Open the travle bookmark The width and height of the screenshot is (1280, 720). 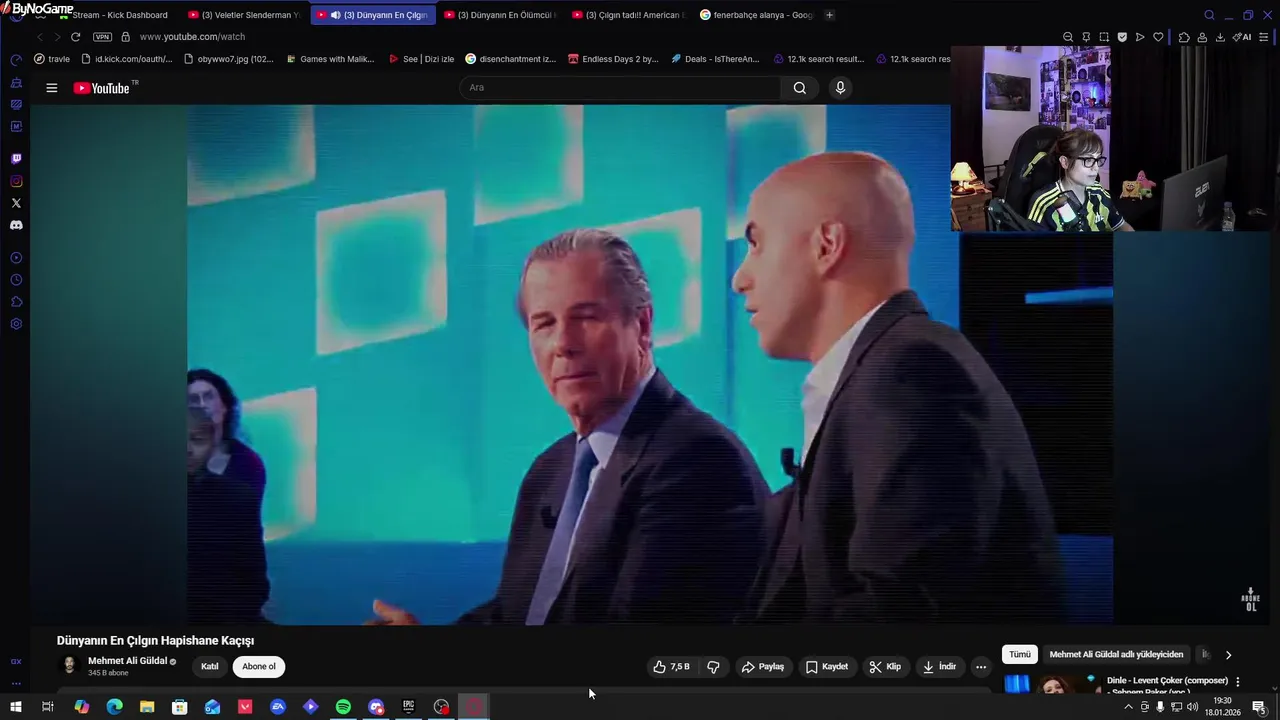[52, 59]
